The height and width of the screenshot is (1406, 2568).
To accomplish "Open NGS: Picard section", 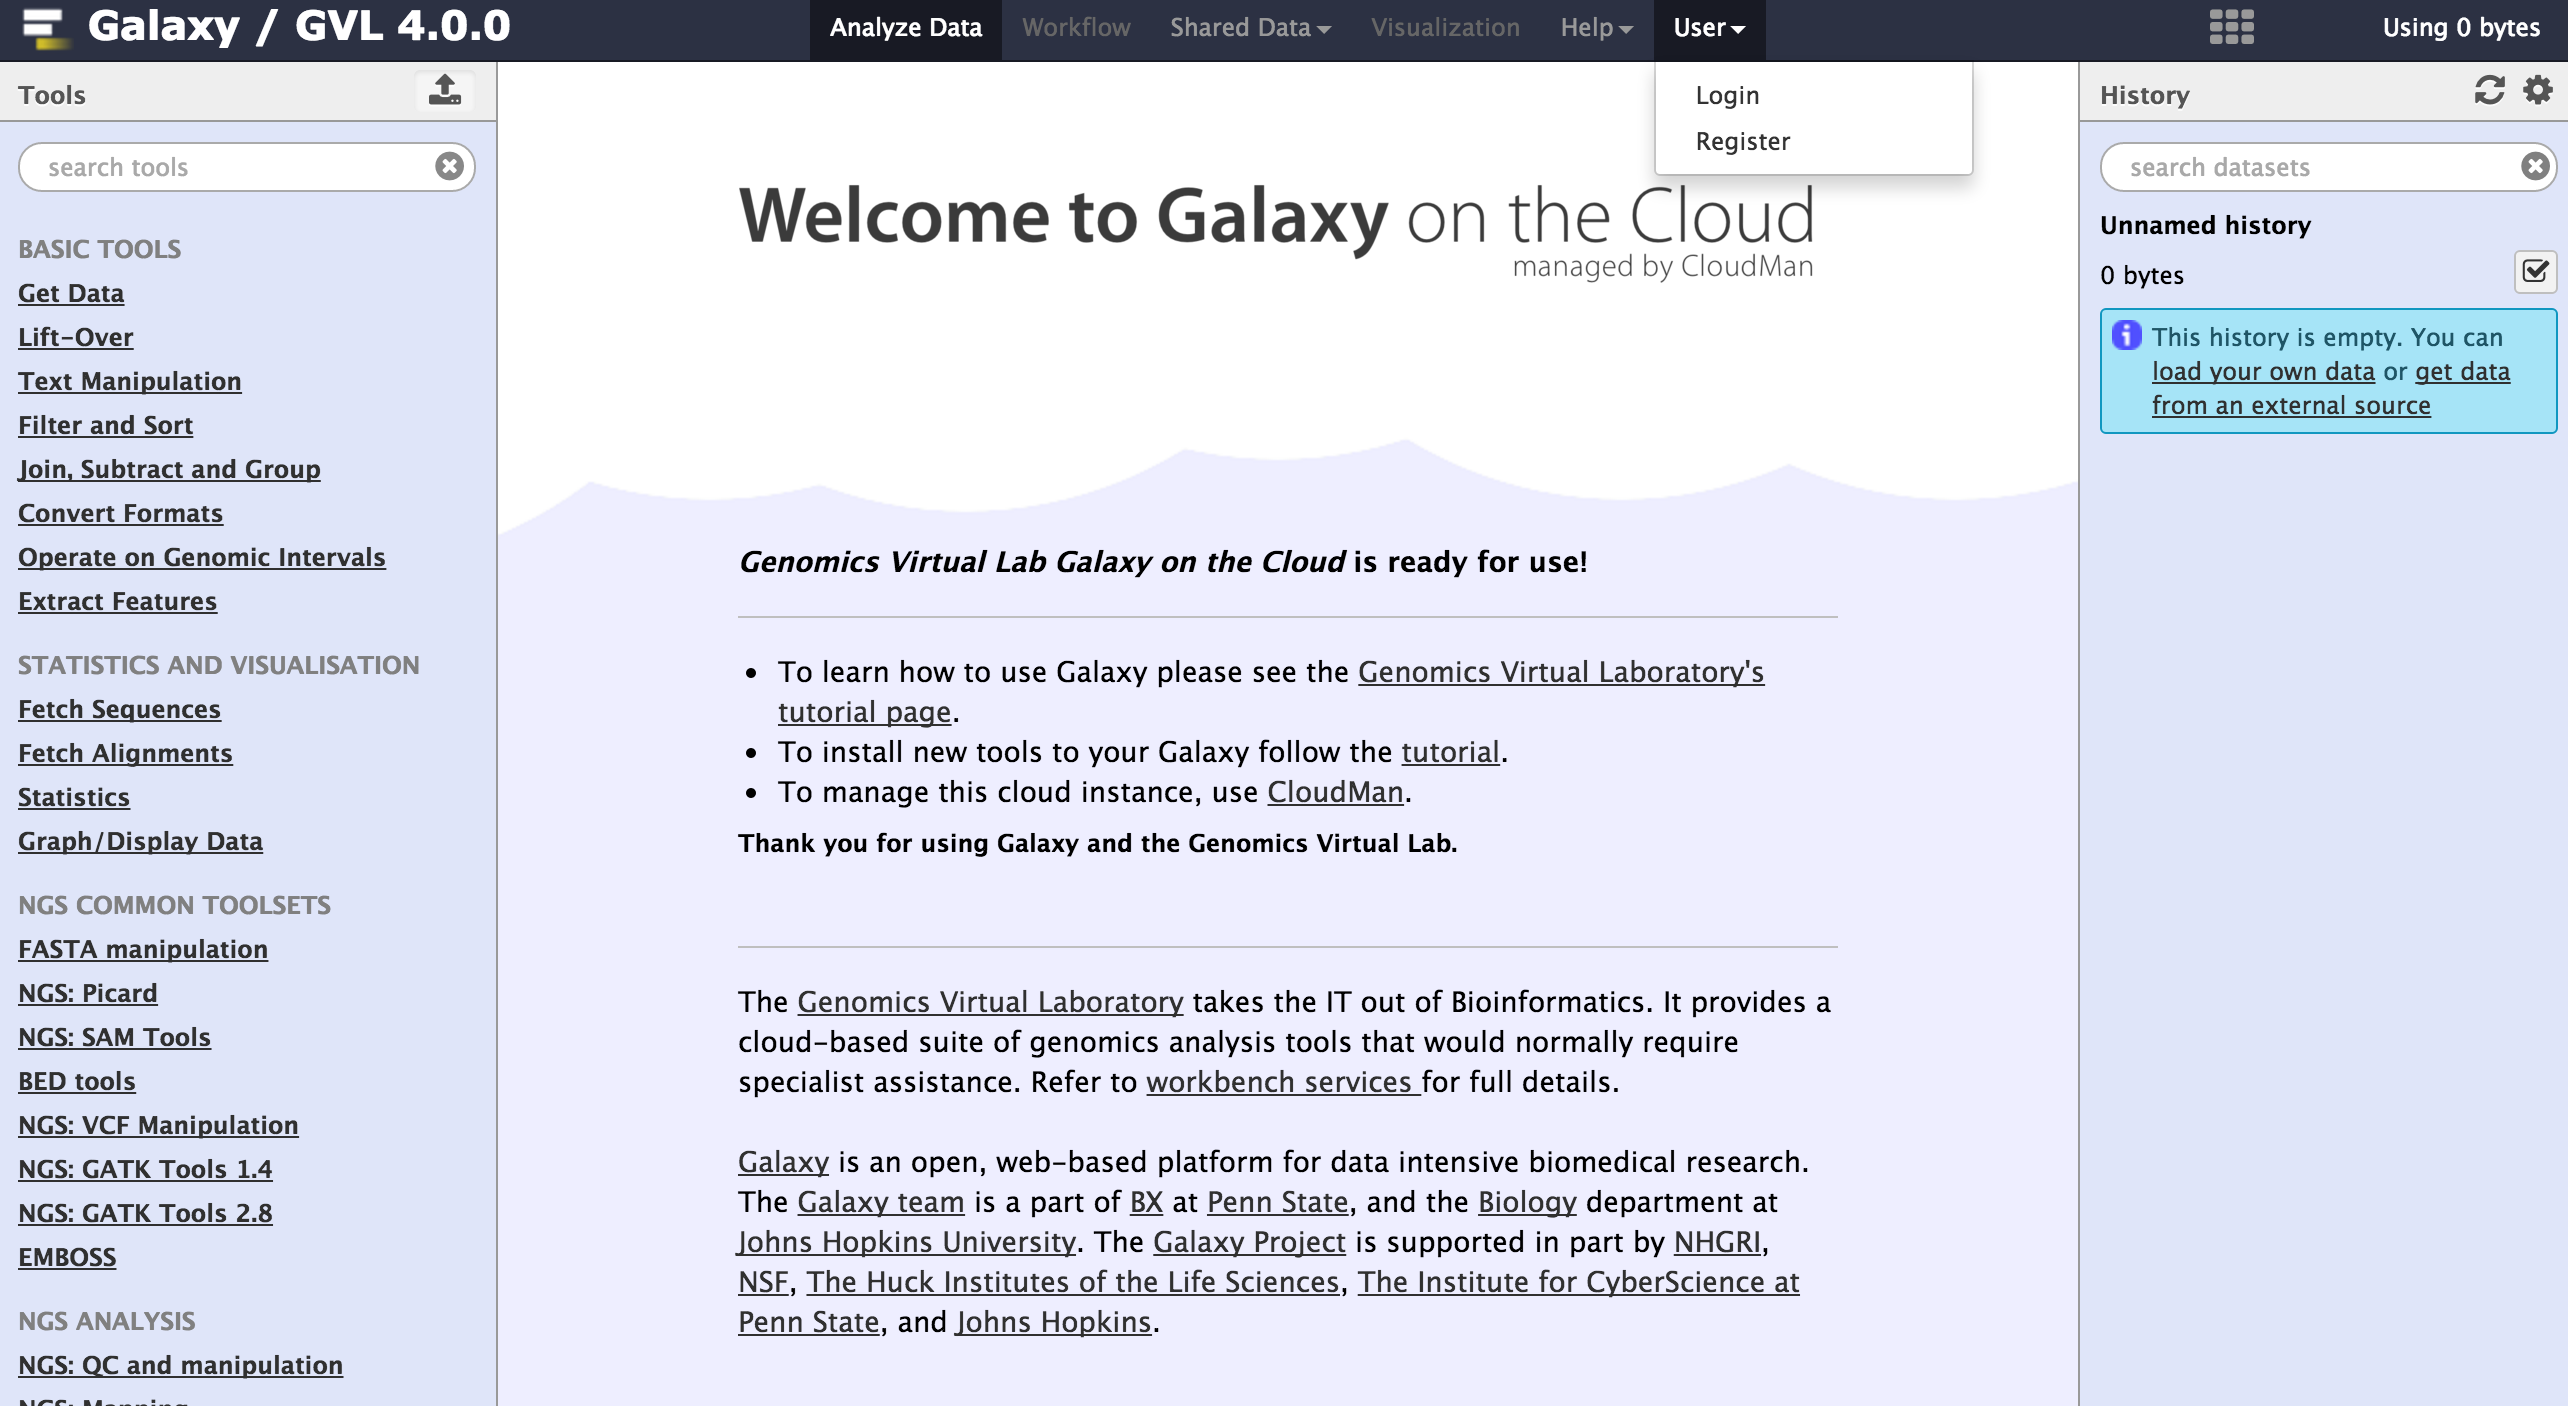I will [88, 993].
